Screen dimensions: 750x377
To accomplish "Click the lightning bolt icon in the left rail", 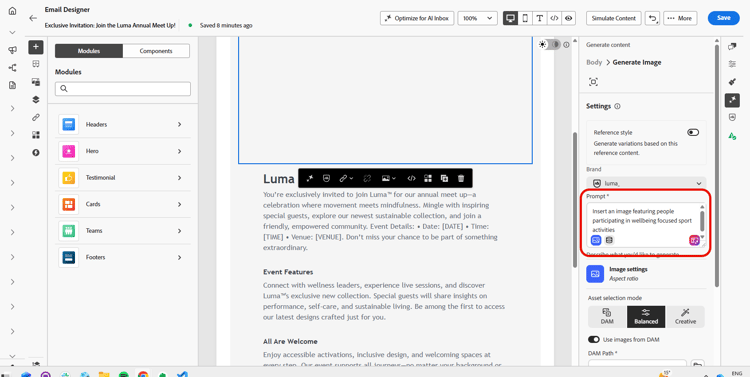I will [x=36, y=153].
